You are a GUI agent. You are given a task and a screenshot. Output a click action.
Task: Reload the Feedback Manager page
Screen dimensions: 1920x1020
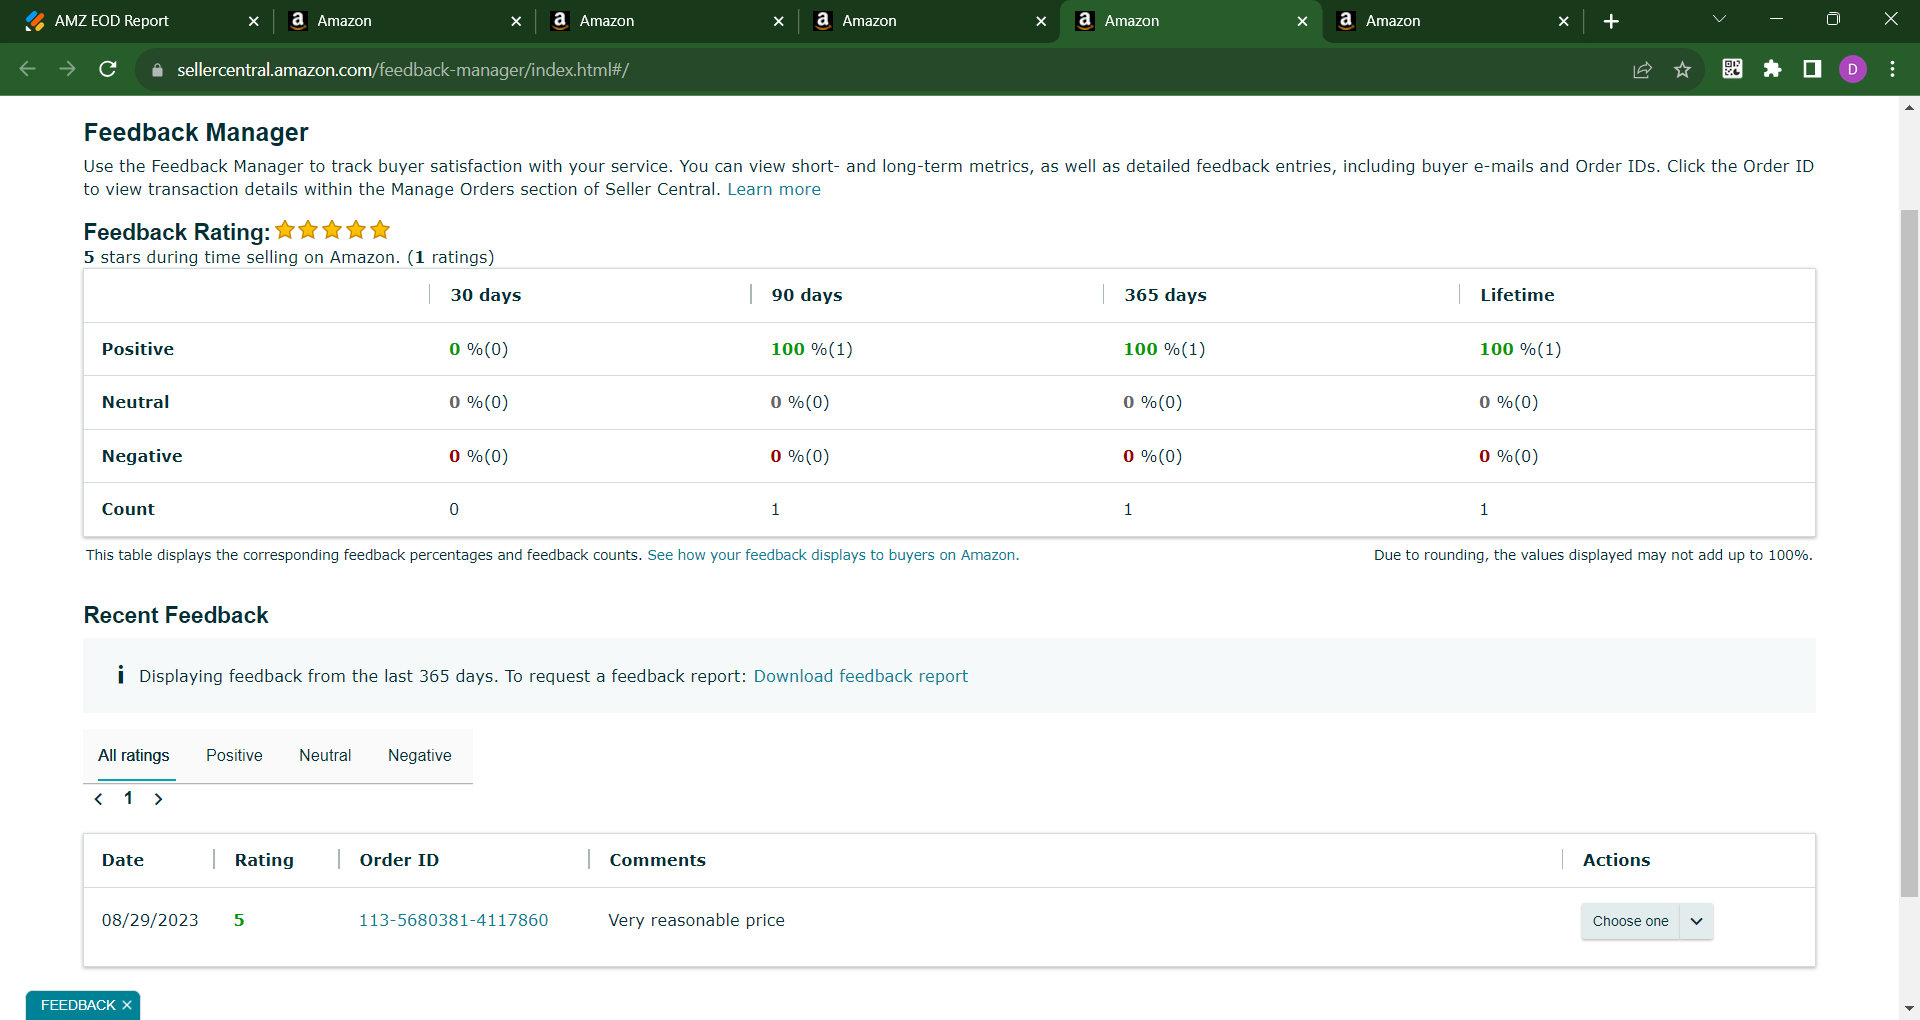[x=108, y=69]
